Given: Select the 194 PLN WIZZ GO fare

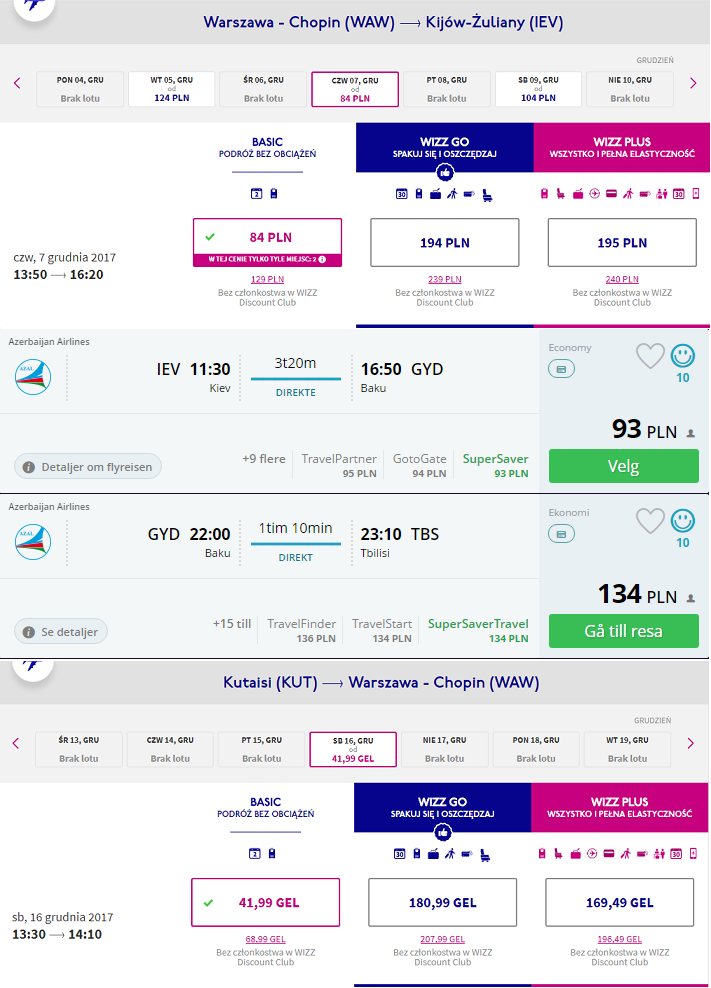Looking at the screenshot, I should pyautogui.click(x=445, y=243).
